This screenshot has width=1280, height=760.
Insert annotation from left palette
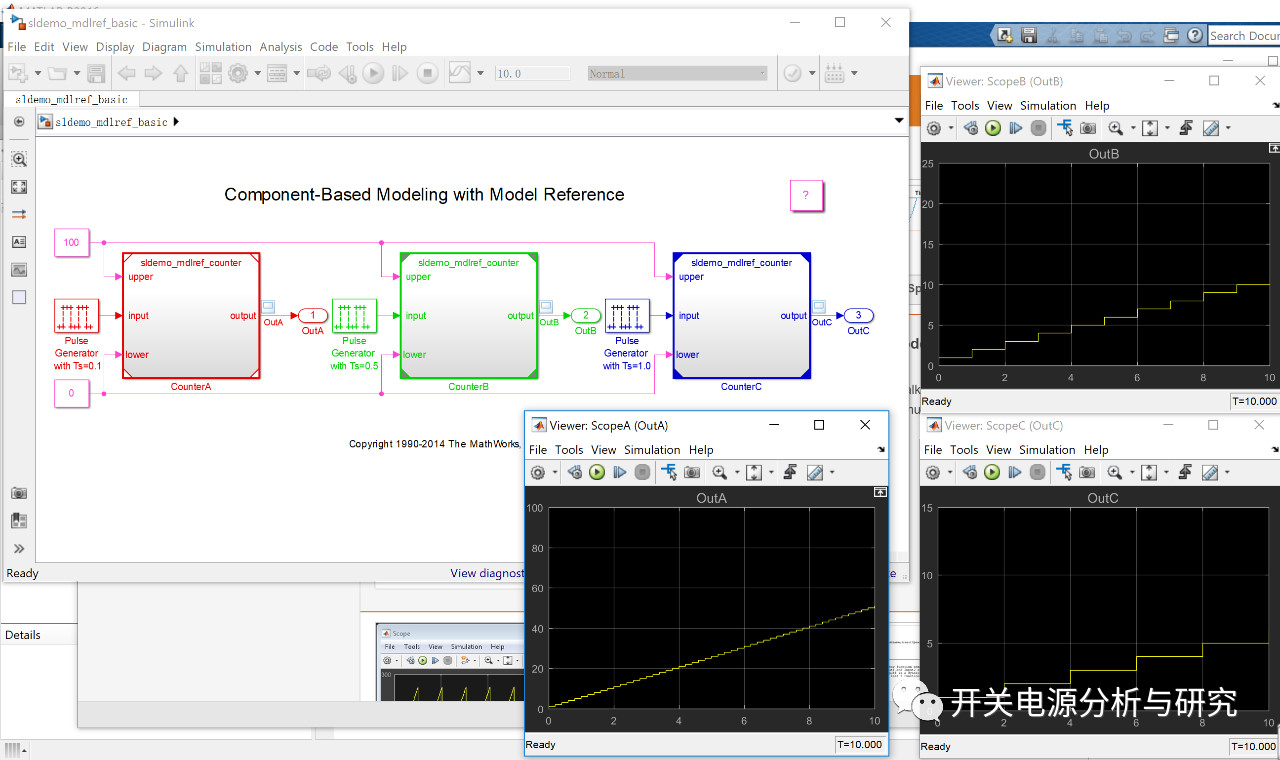pyautogui.click(x=19, y=242)
